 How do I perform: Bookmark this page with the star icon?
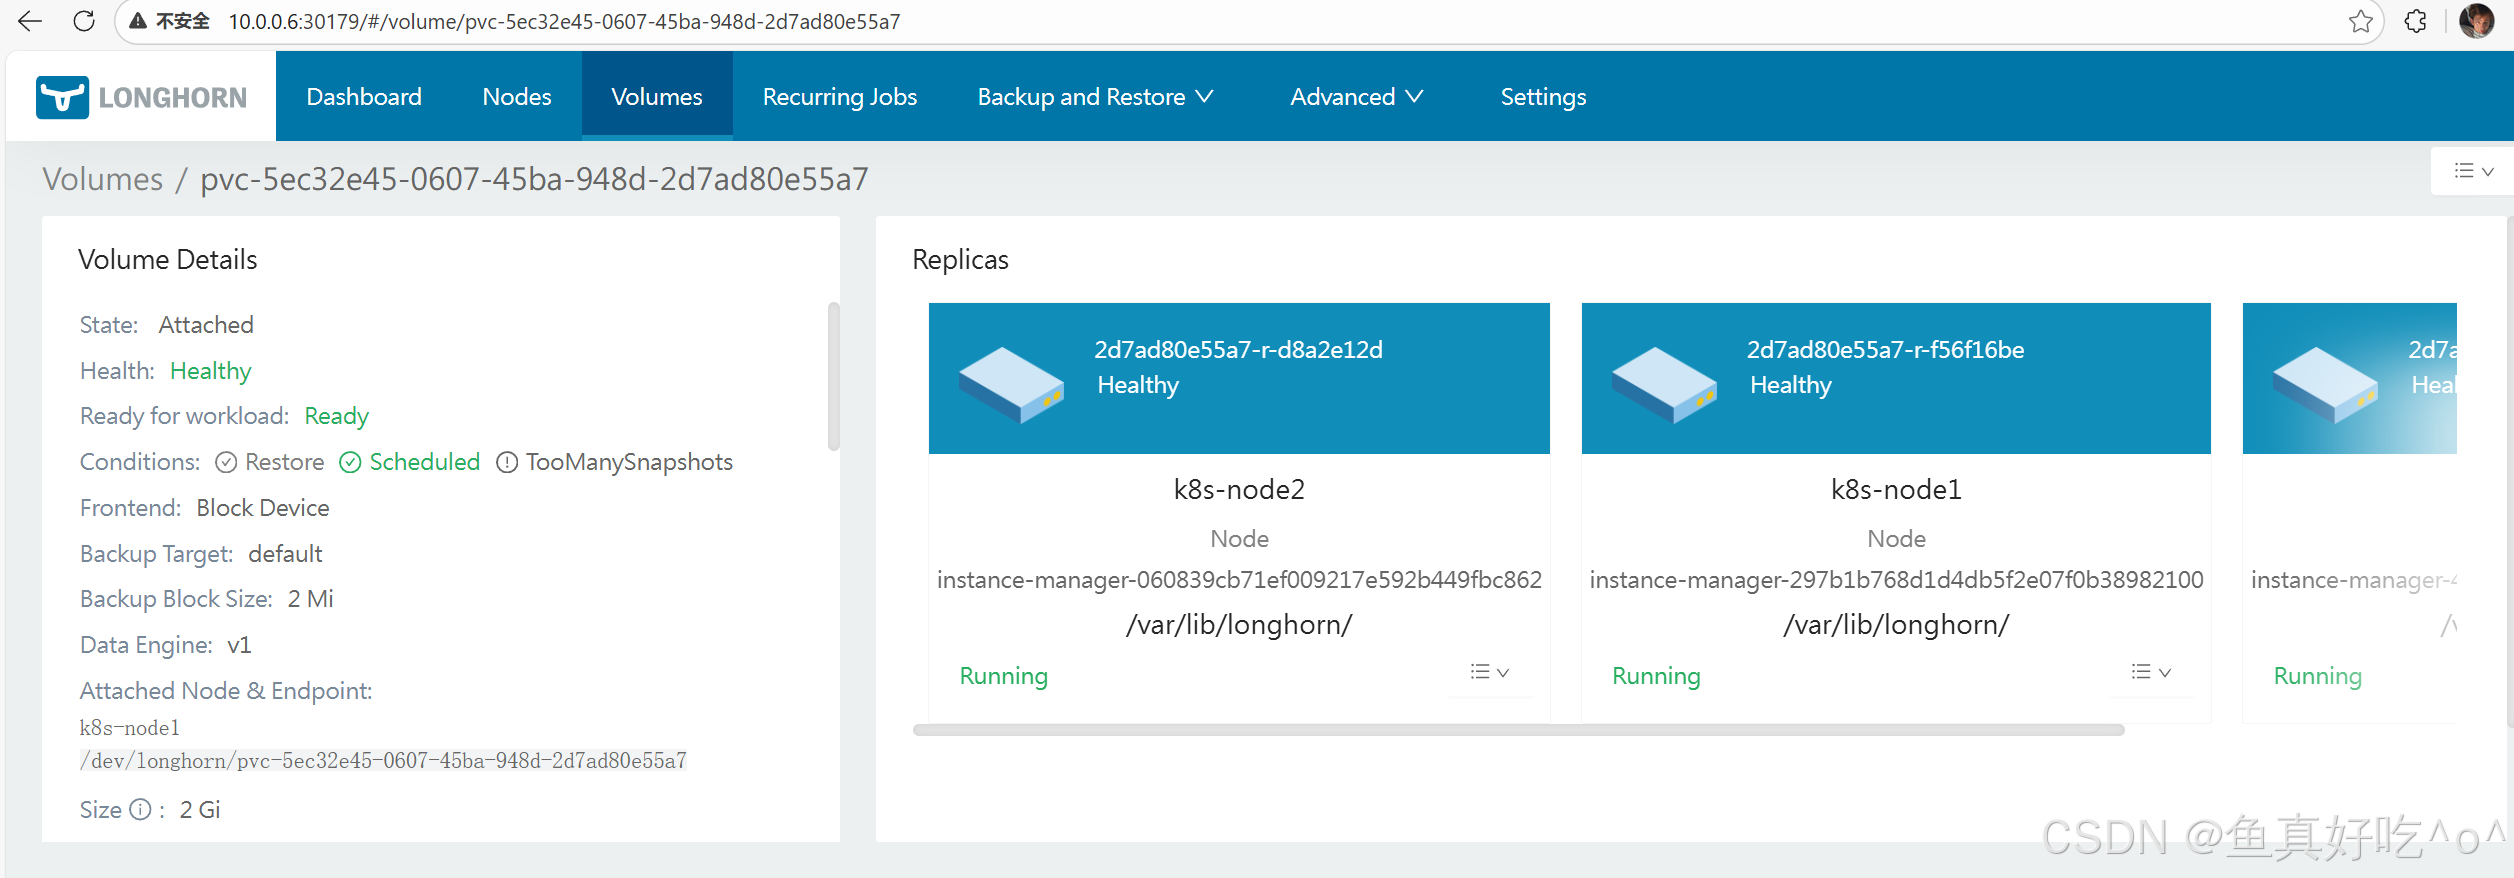2360,21
